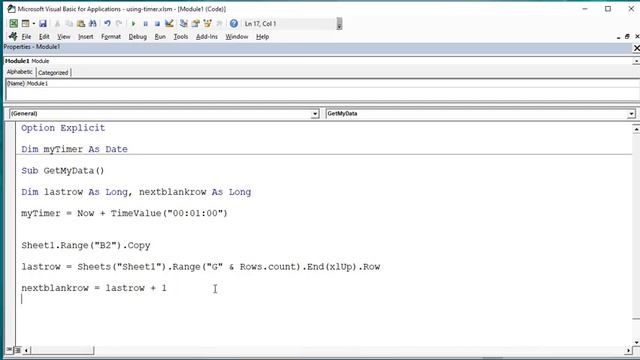Click the horizontal scrollbar left arrow
Image resolution: width=640 pixels, height=360 pixels.
27,350
